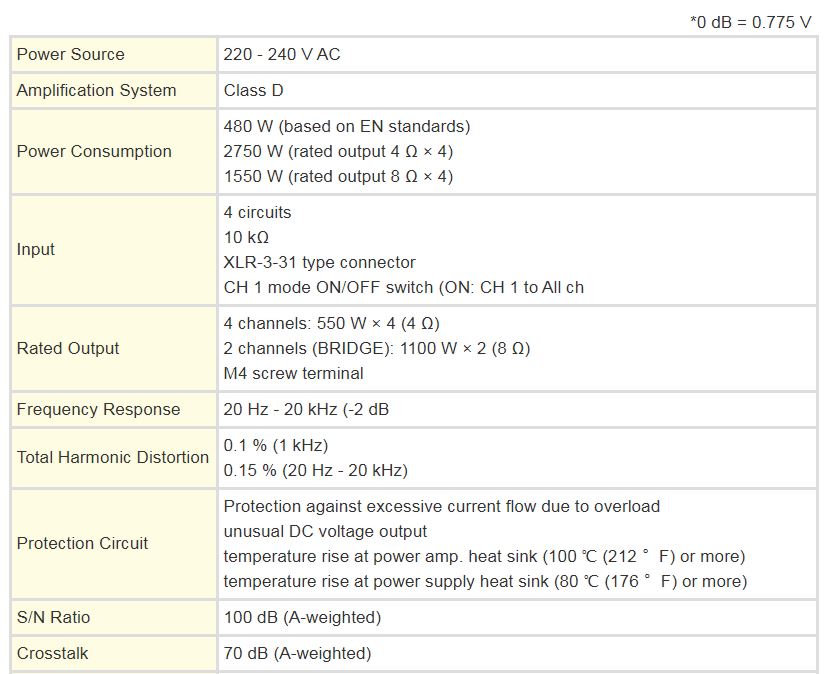
Task: Click the "XLR-3-31 type connector" text
Action: point(319,262)
